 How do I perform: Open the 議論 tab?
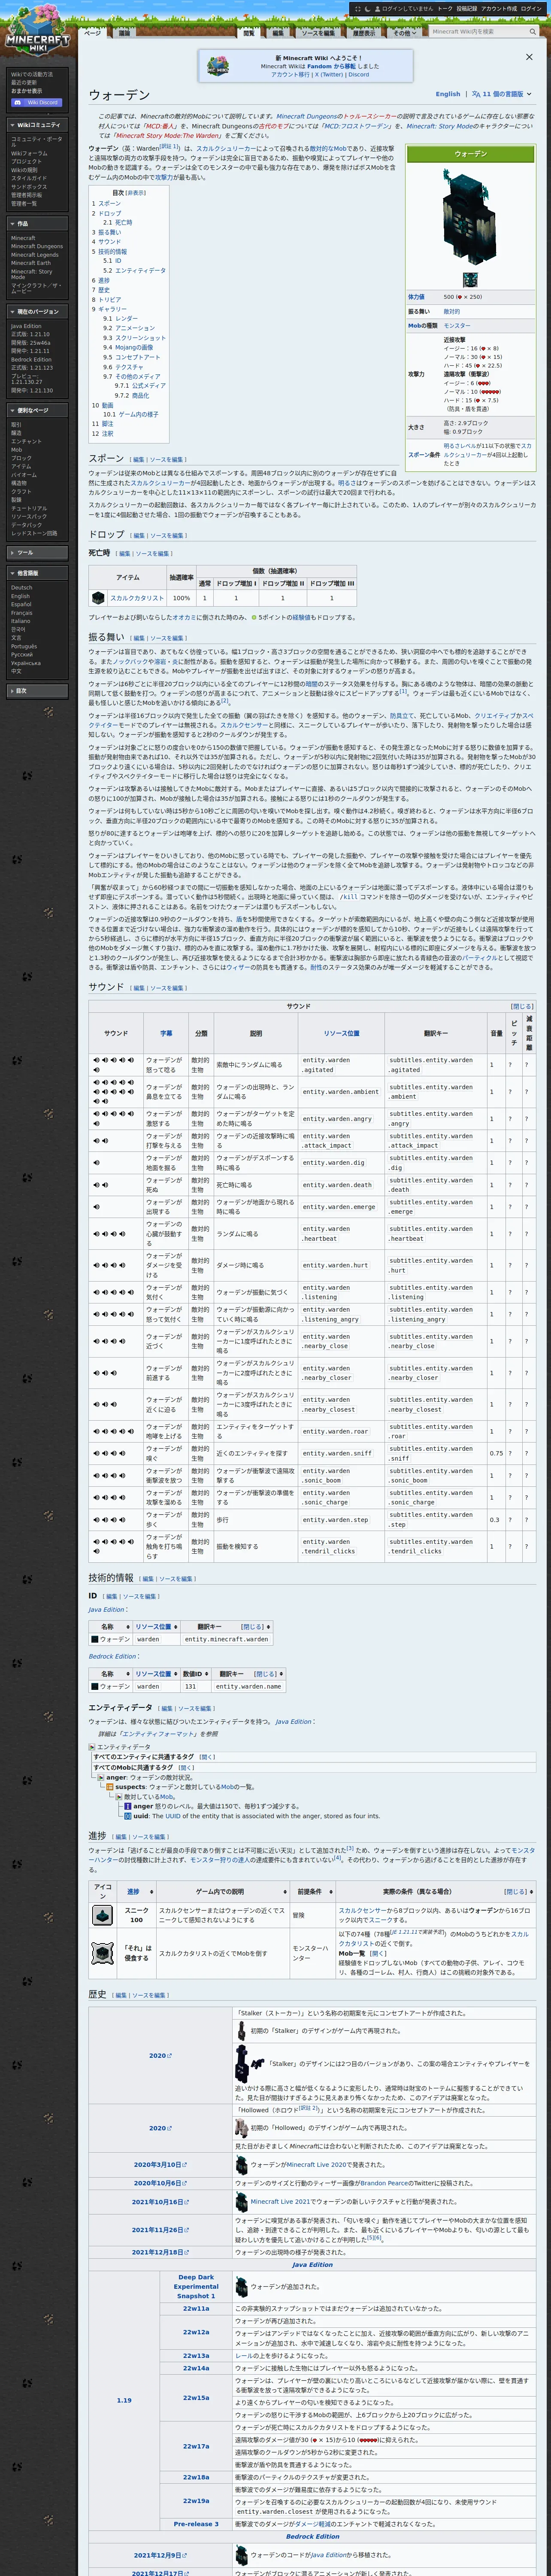tap(124, 33)
